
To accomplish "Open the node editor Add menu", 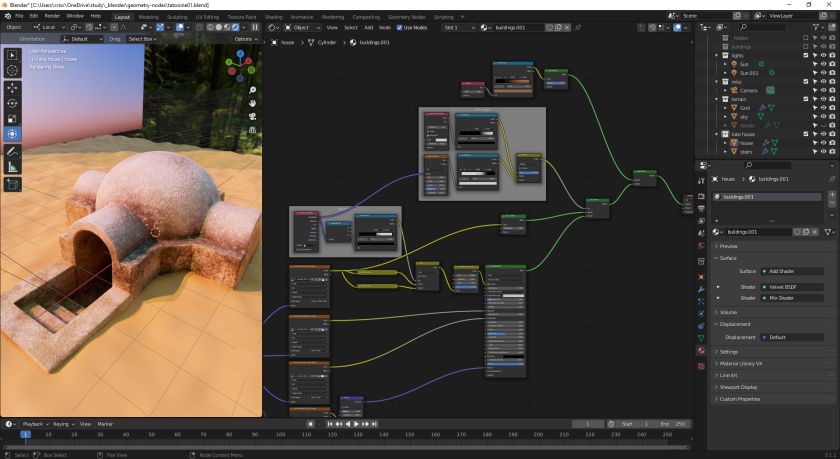I will point(369,27).
